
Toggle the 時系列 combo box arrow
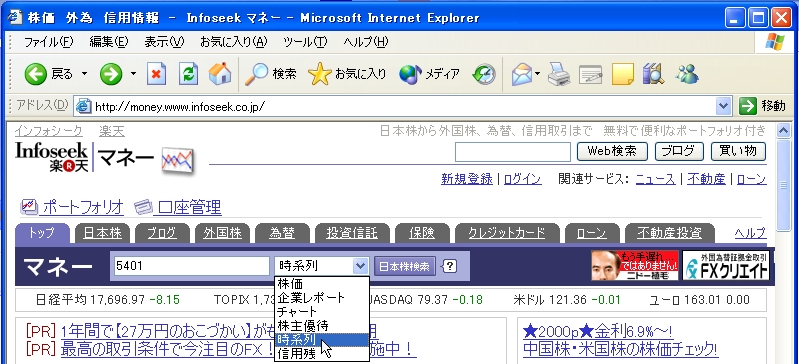[x=360, y=266]
